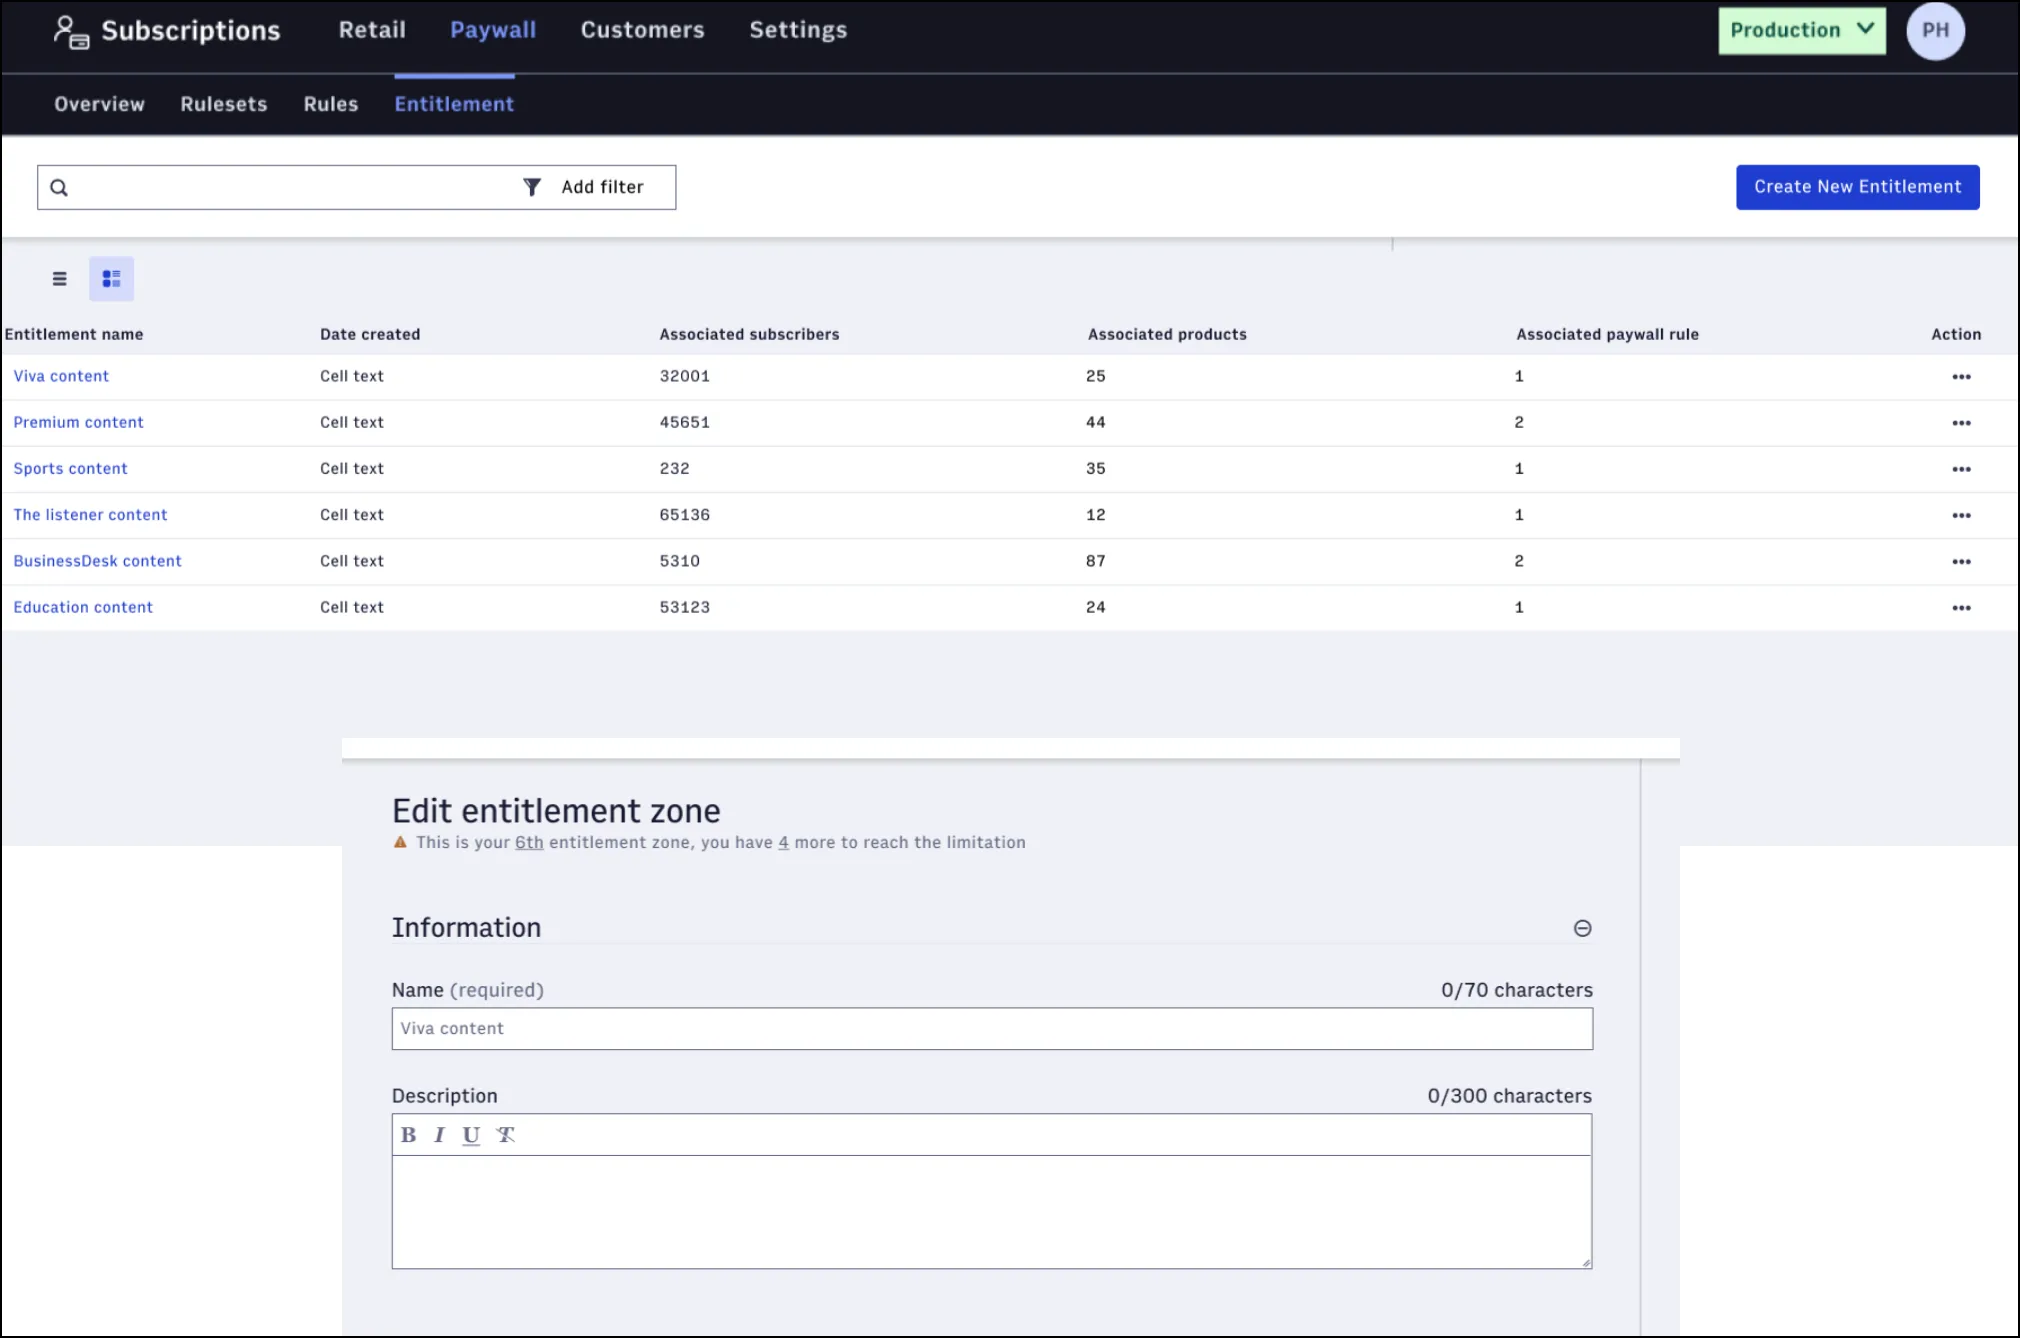Clear text formatting in Description
2020x1338 pixels.
point(505,1135)
